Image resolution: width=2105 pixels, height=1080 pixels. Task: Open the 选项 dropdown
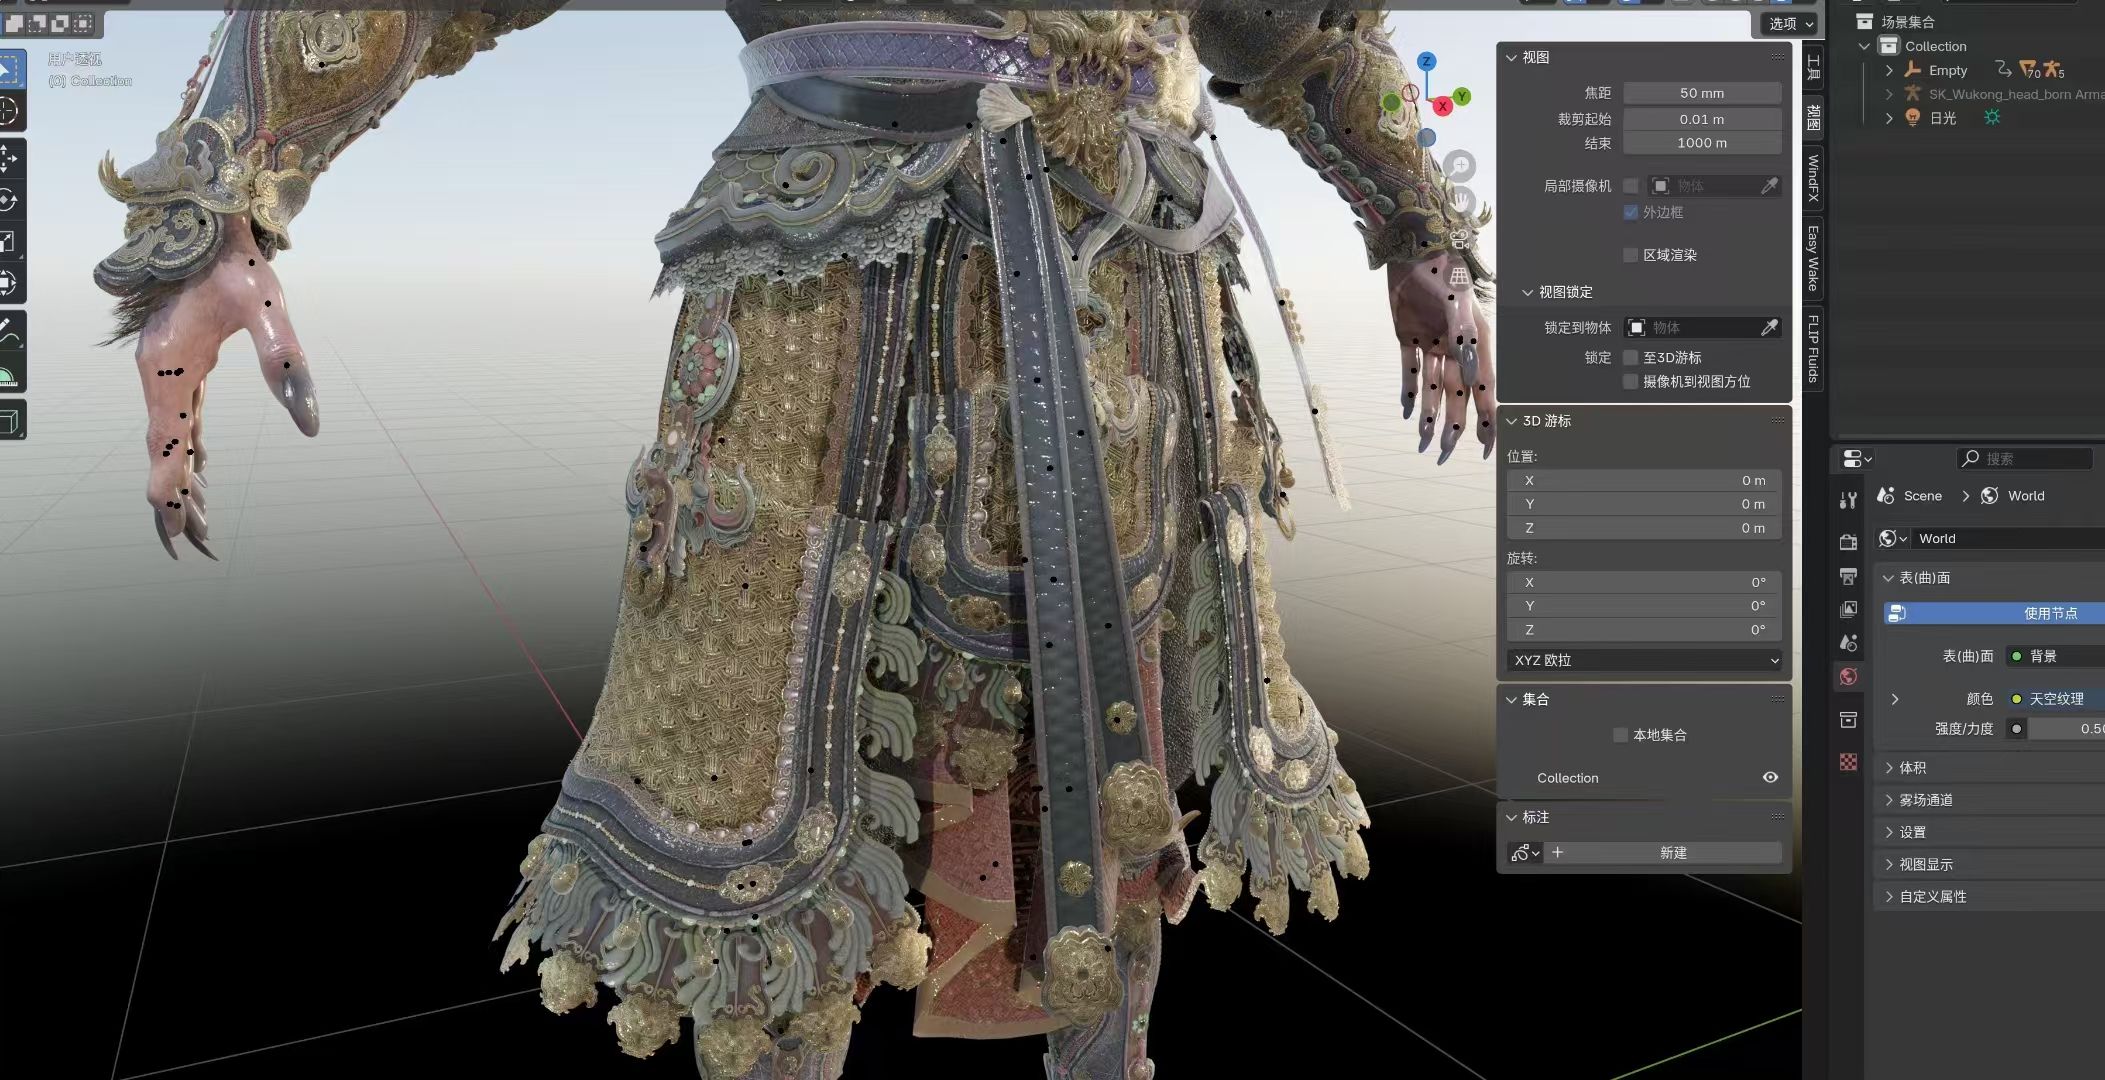(1788, 23)
